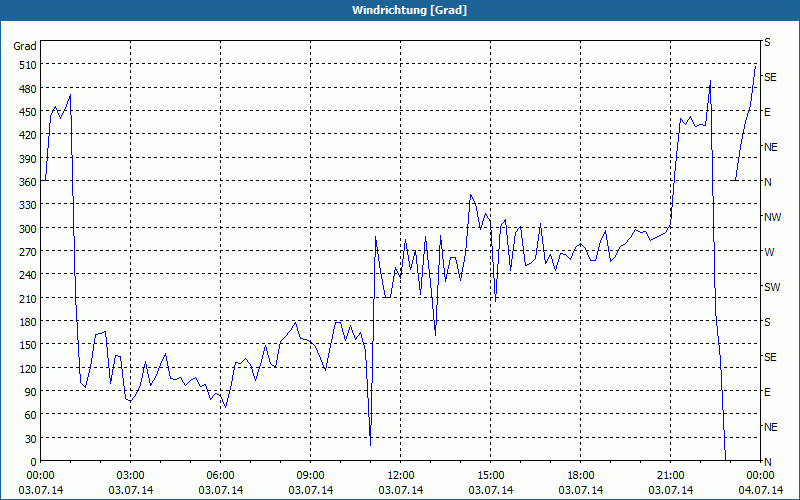Click the W compass label on the right
The width and height of the screenshot is (800, 500).
[x=769, y=252]
